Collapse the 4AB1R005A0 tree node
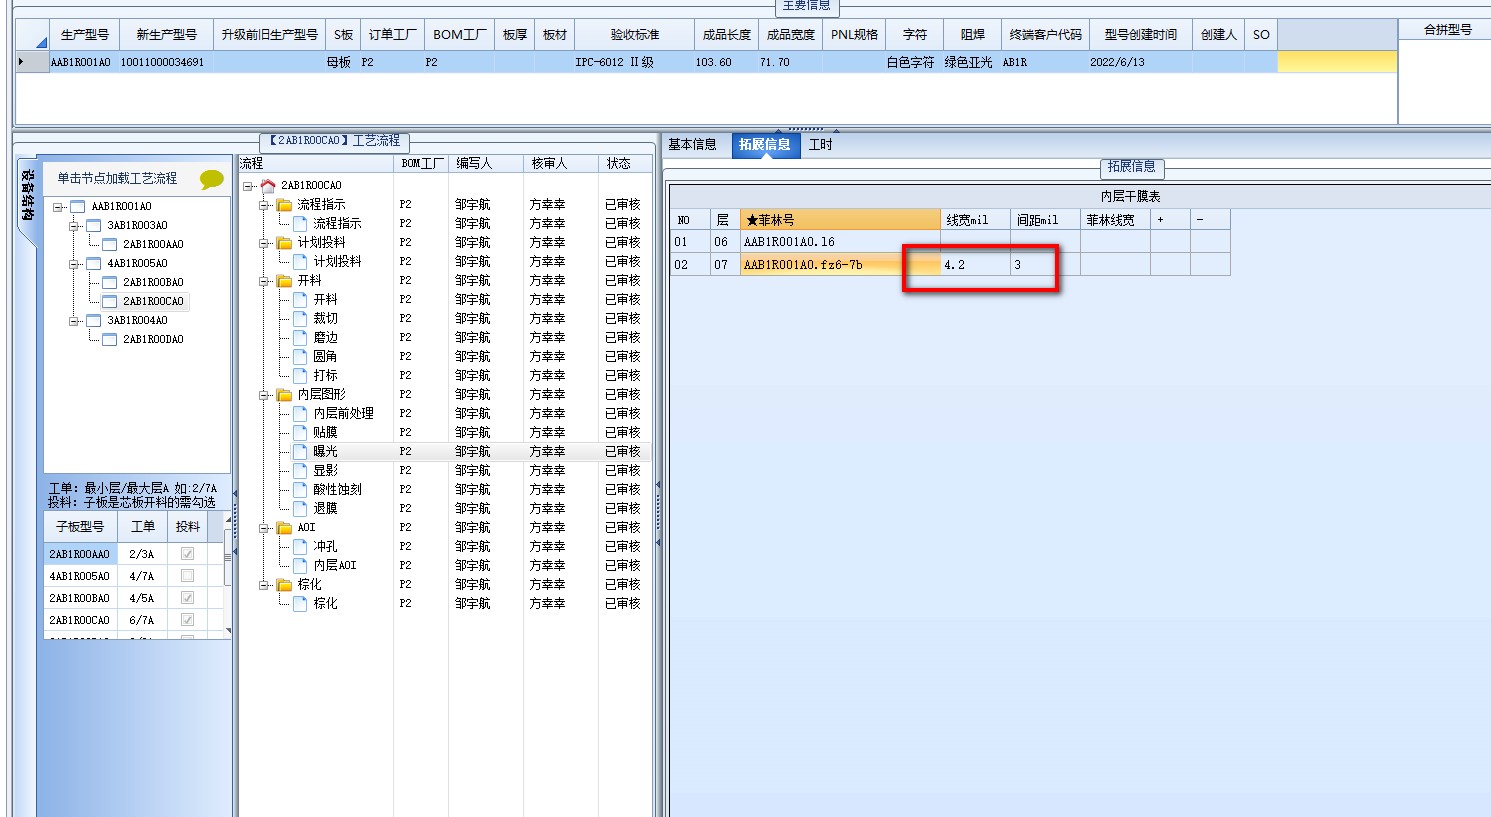 click(x=74, y=264)
